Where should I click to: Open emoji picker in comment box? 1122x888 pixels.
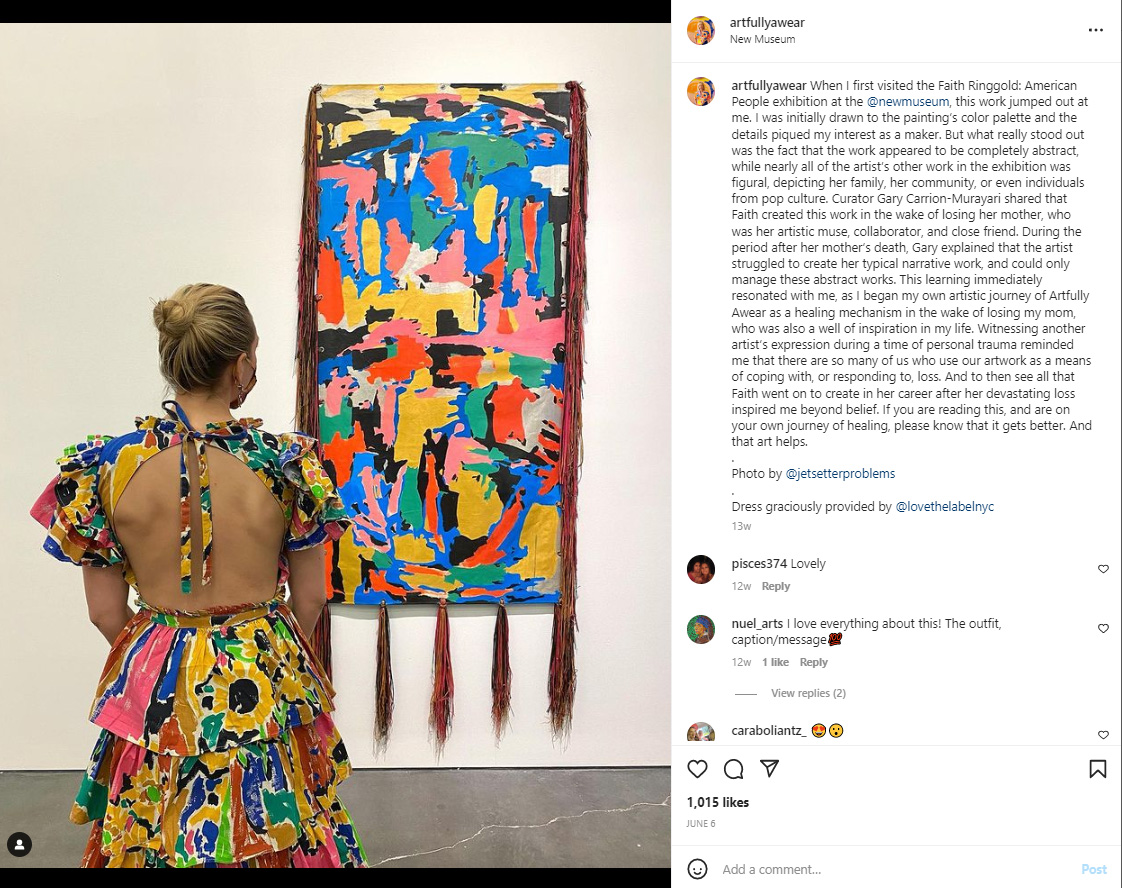tap(697, 869)
